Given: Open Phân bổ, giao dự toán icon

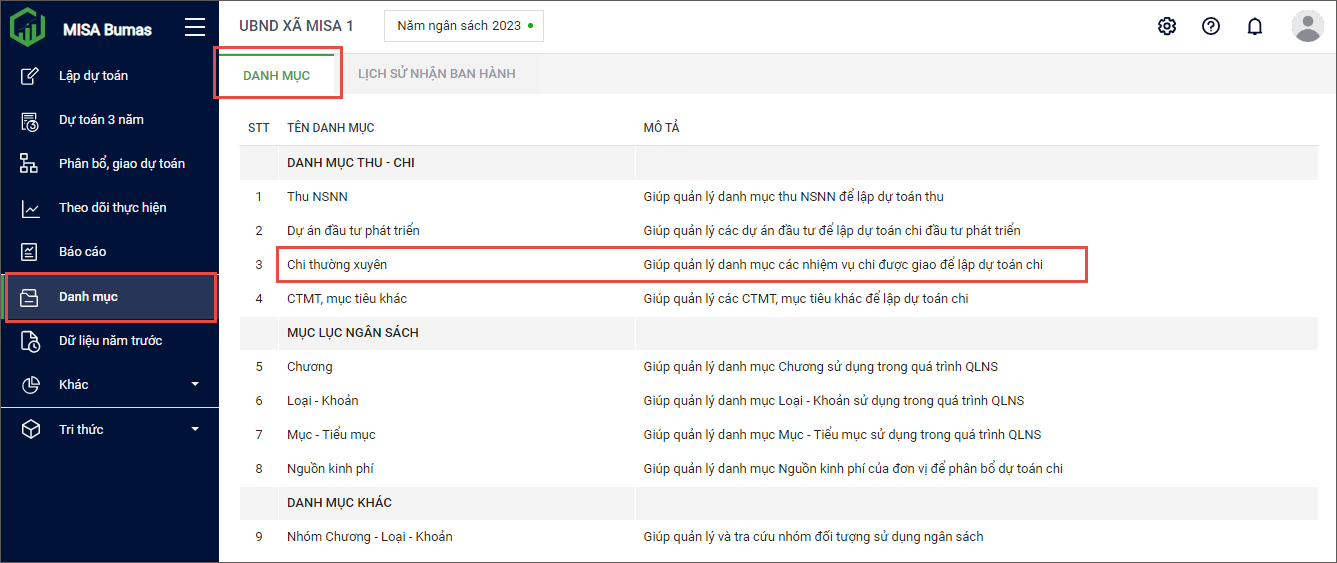Looking at the screenshot, I should 30,164.
